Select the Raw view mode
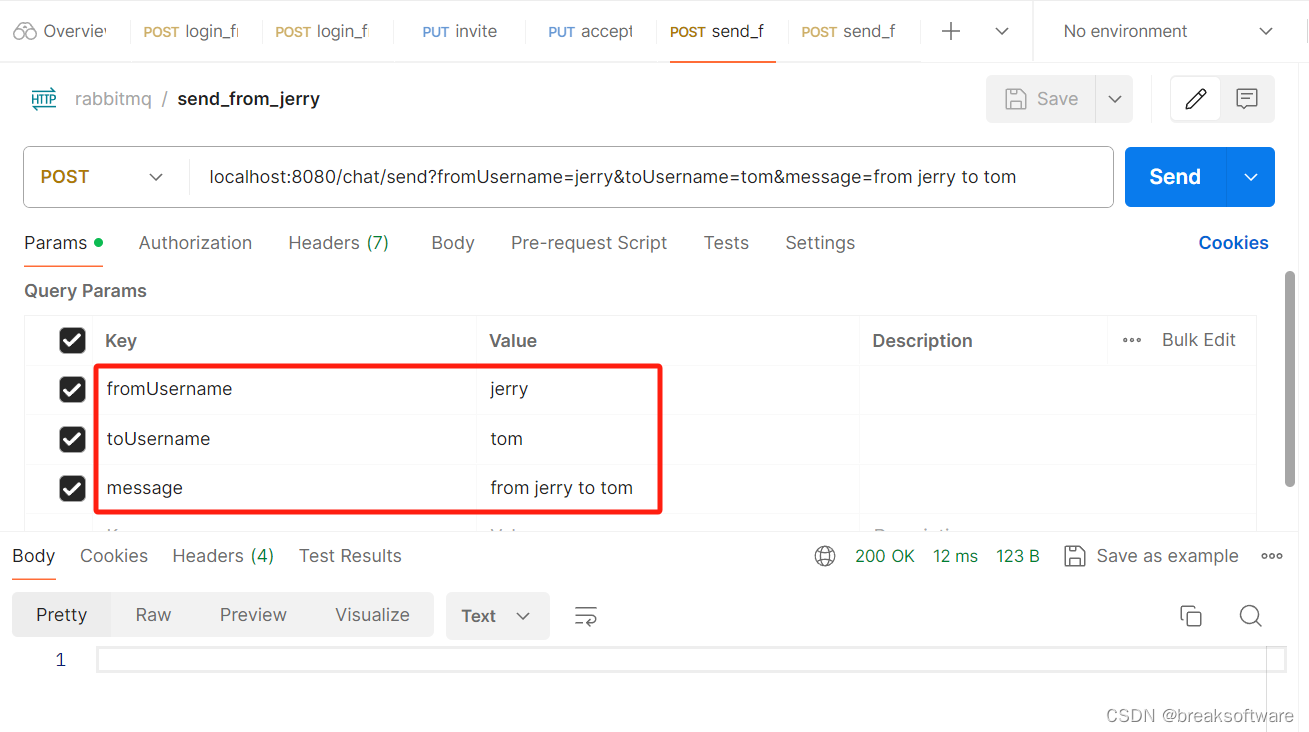The image size is (1309, 732). [x=153, y=615]
